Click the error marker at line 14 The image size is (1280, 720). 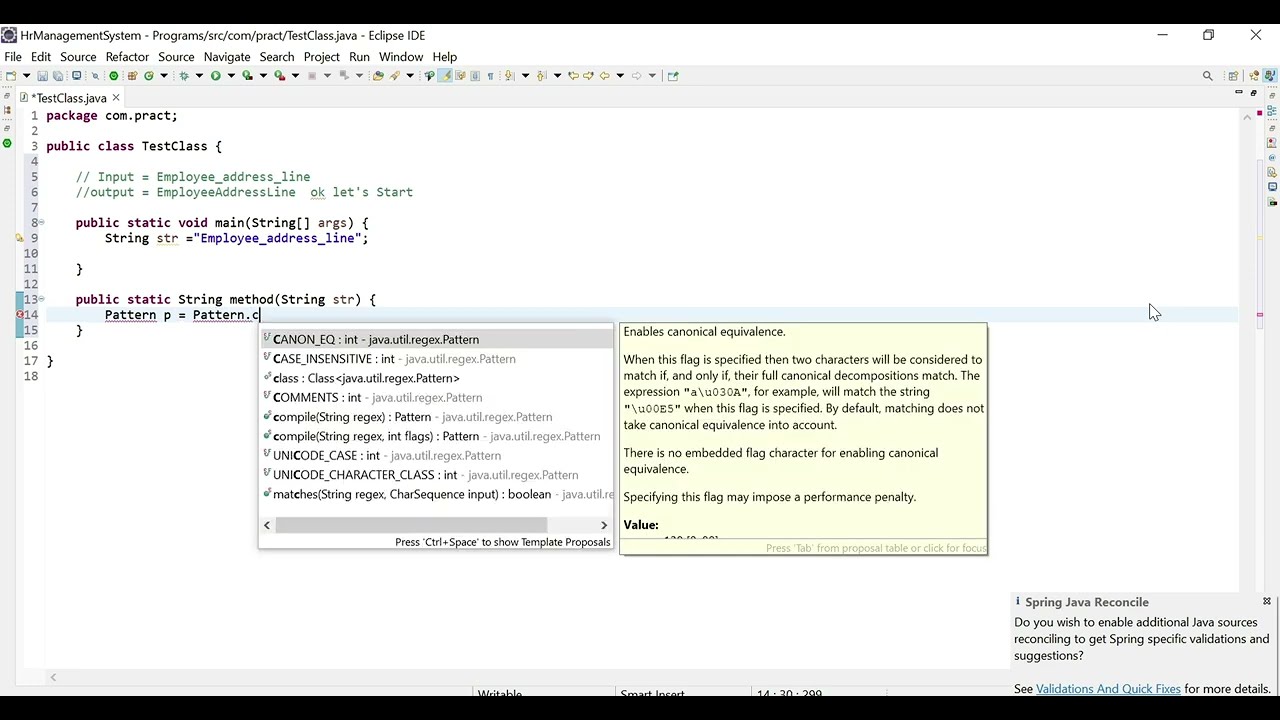19,315
